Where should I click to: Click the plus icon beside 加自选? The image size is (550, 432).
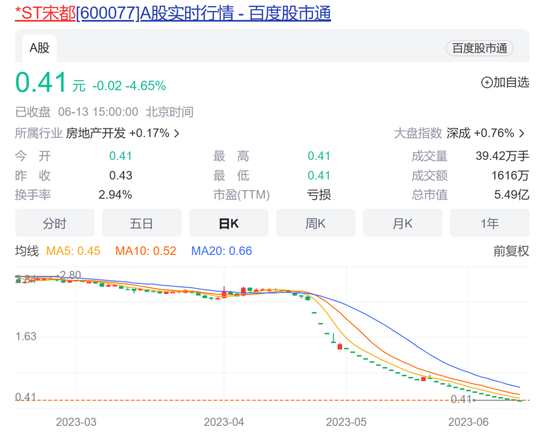point(486,83)
